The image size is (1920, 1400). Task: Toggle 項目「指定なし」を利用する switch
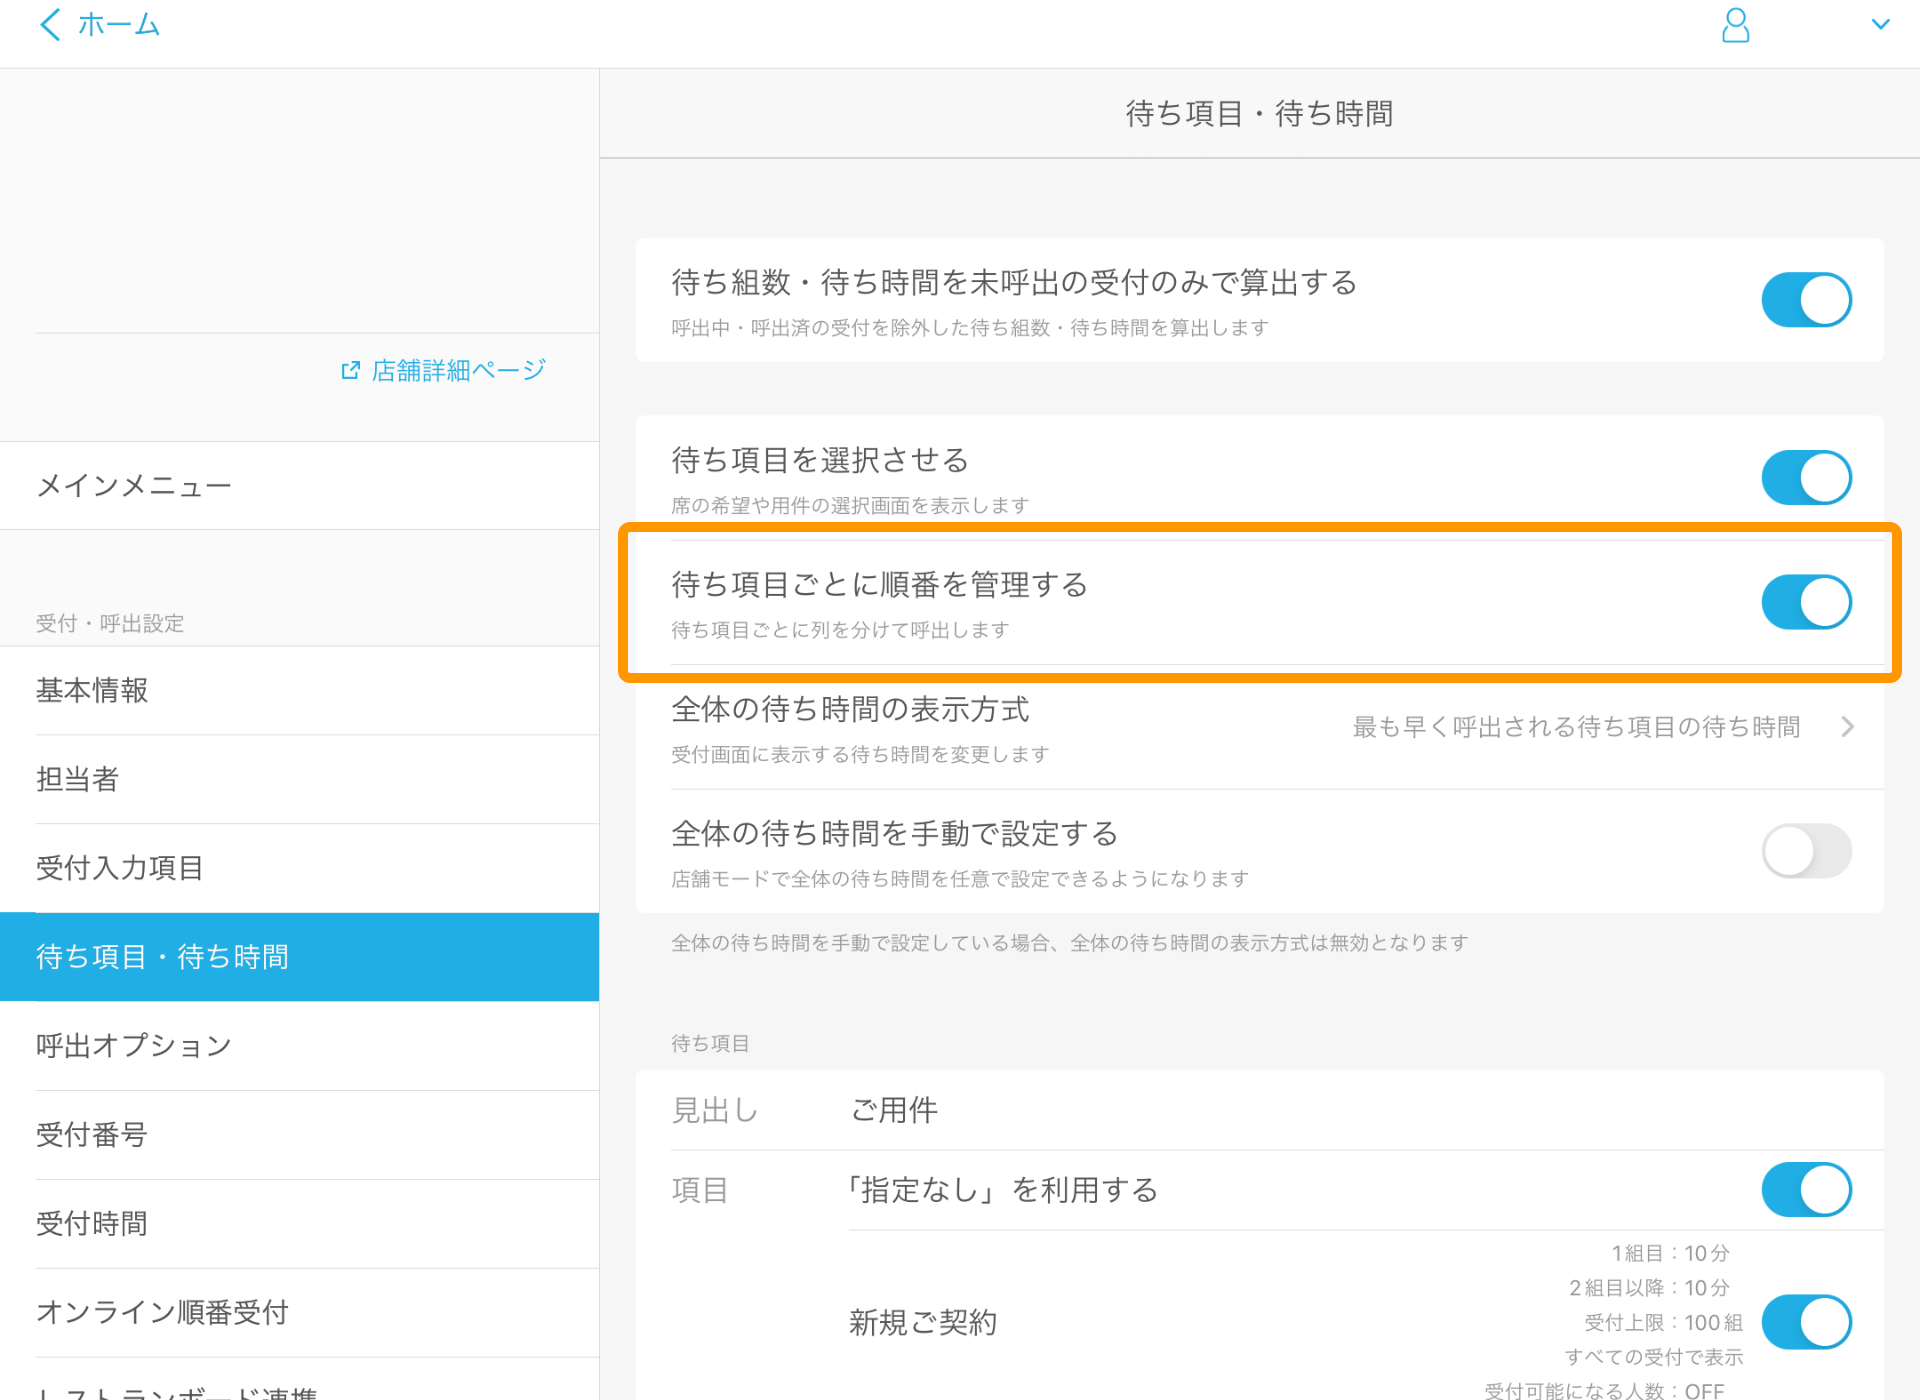1808,1190
